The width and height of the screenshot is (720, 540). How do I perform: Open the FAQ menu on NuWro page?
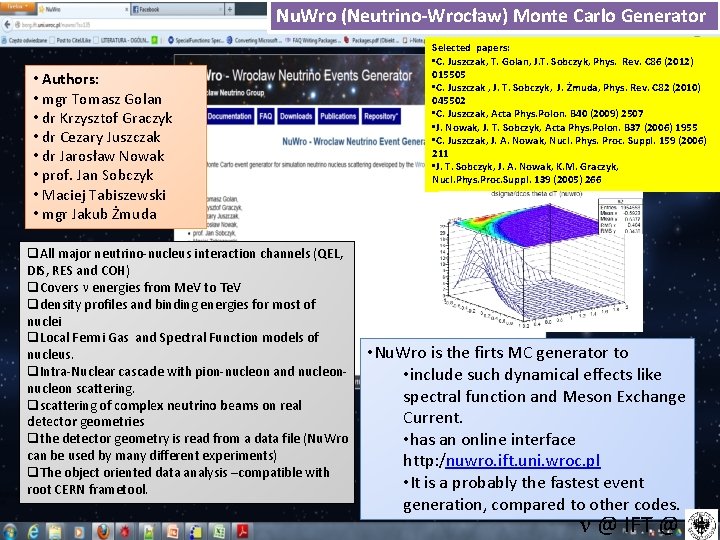pyautogui.click(x=265, y=116)
